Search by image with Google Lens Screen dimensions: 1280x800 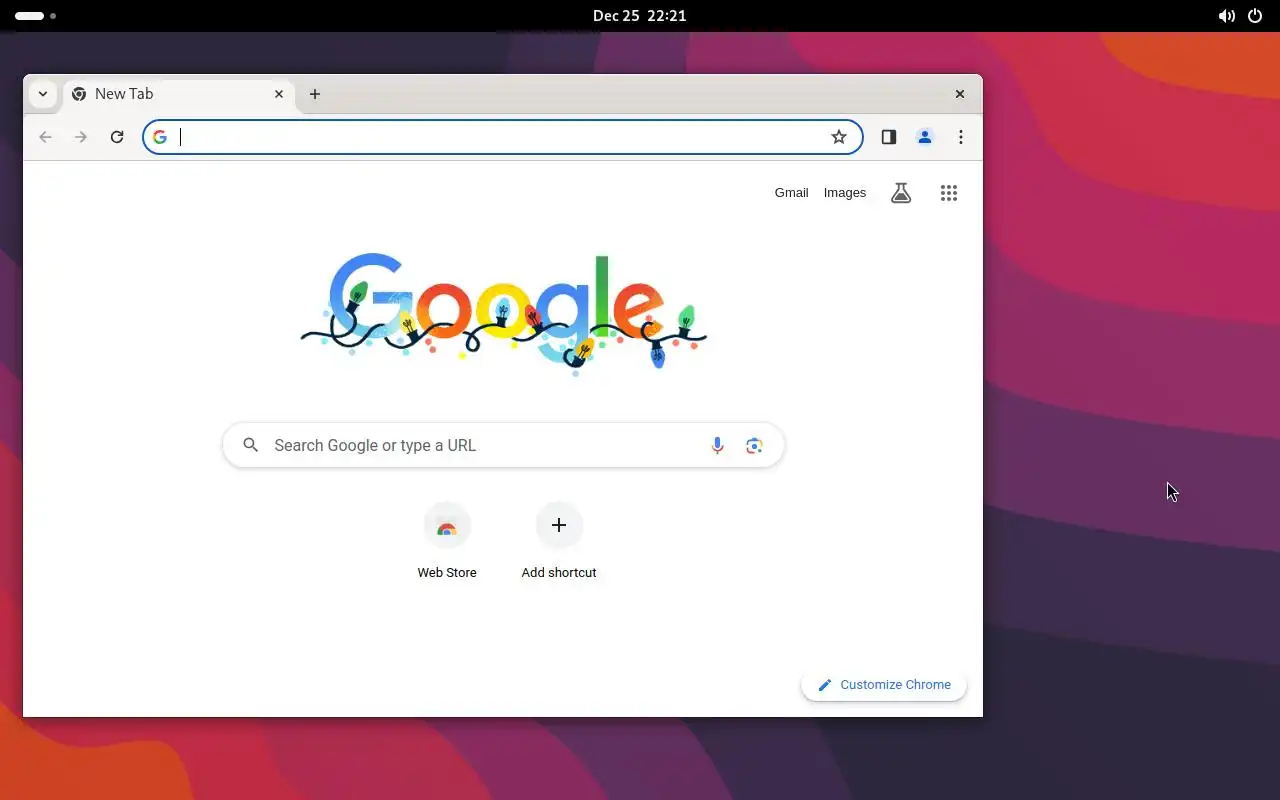pyautogui.click(x=754, y=446)
